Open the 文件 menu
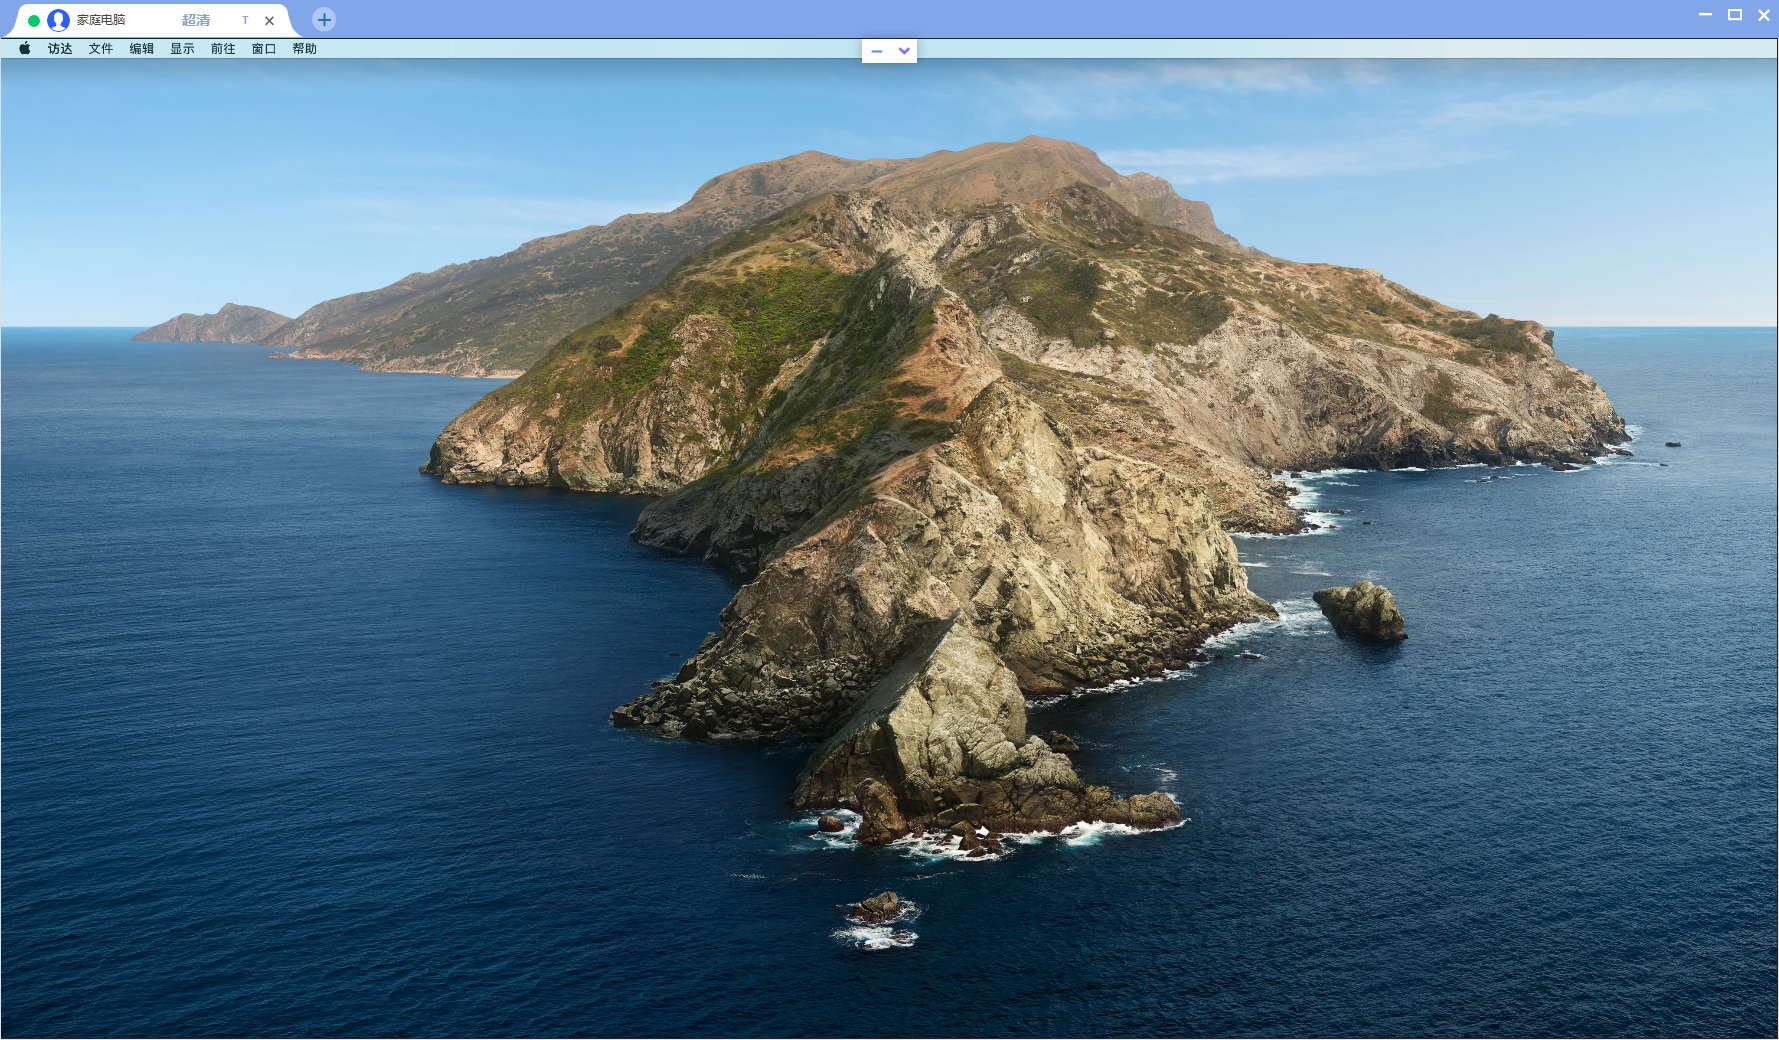The image size is (1779, 1040). tap(101, 48)
